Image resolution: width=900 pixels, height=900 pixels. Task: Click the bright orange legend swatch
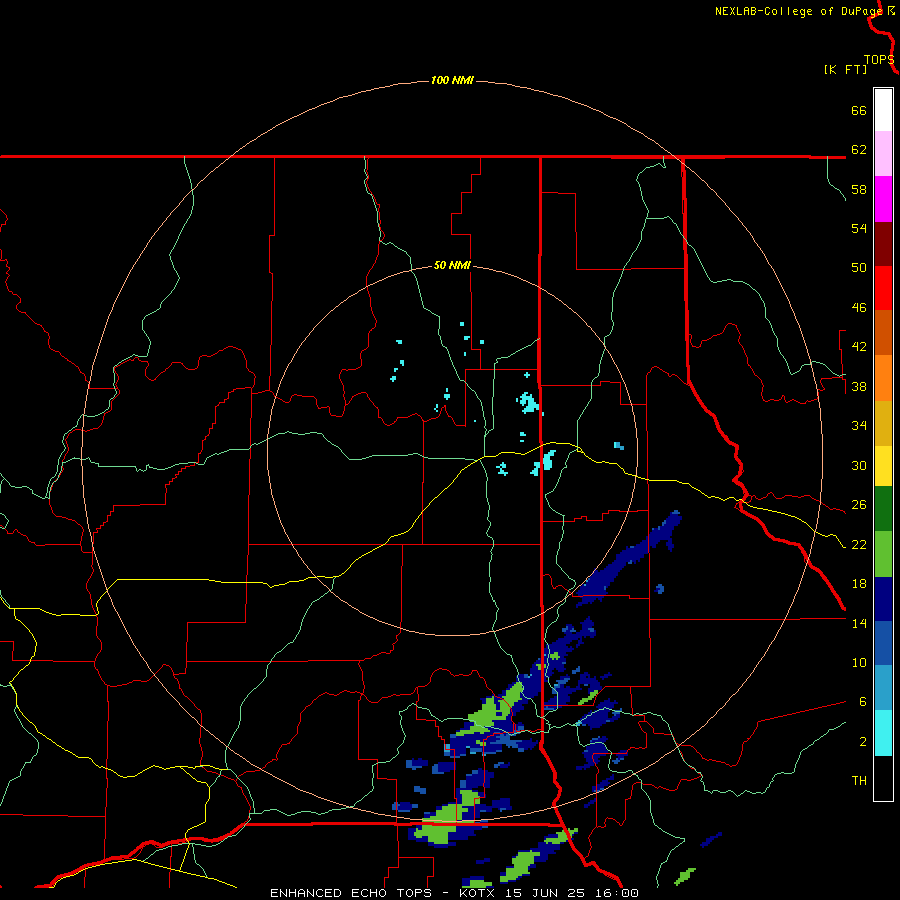883,378
